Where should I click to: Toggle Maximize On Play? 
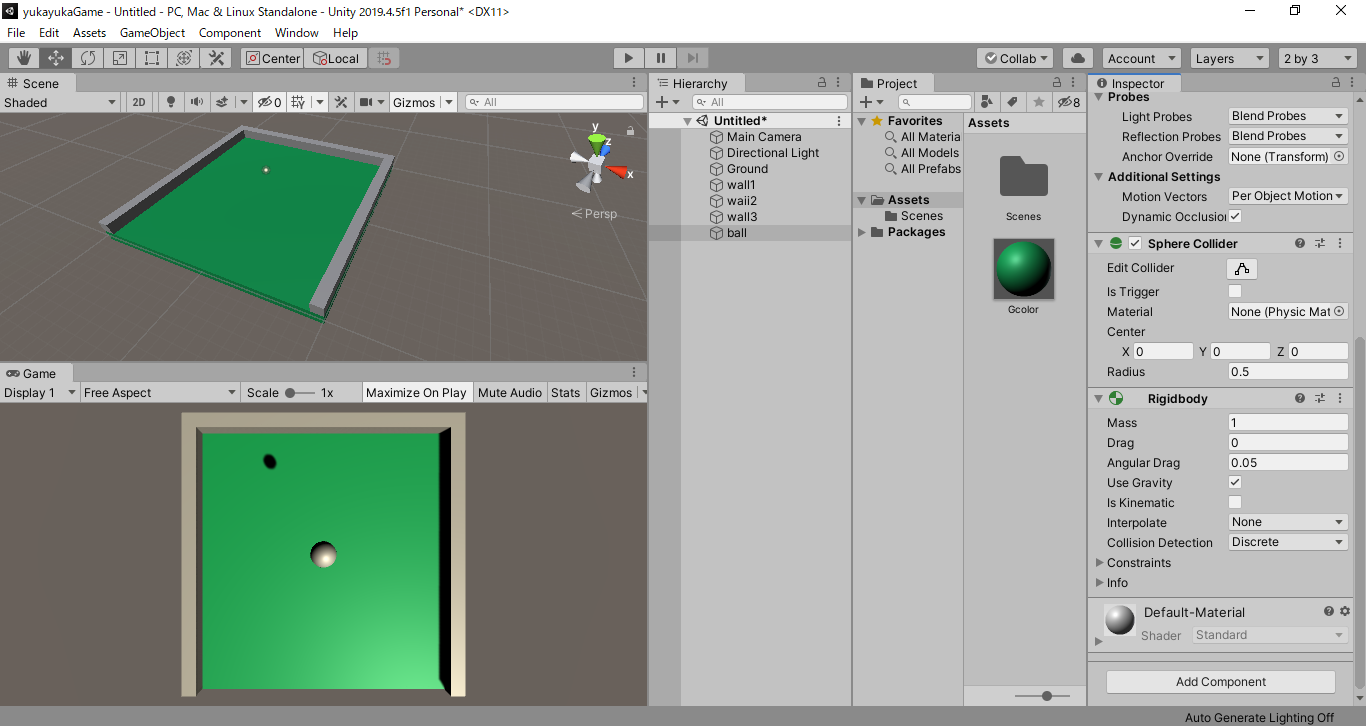416,393
